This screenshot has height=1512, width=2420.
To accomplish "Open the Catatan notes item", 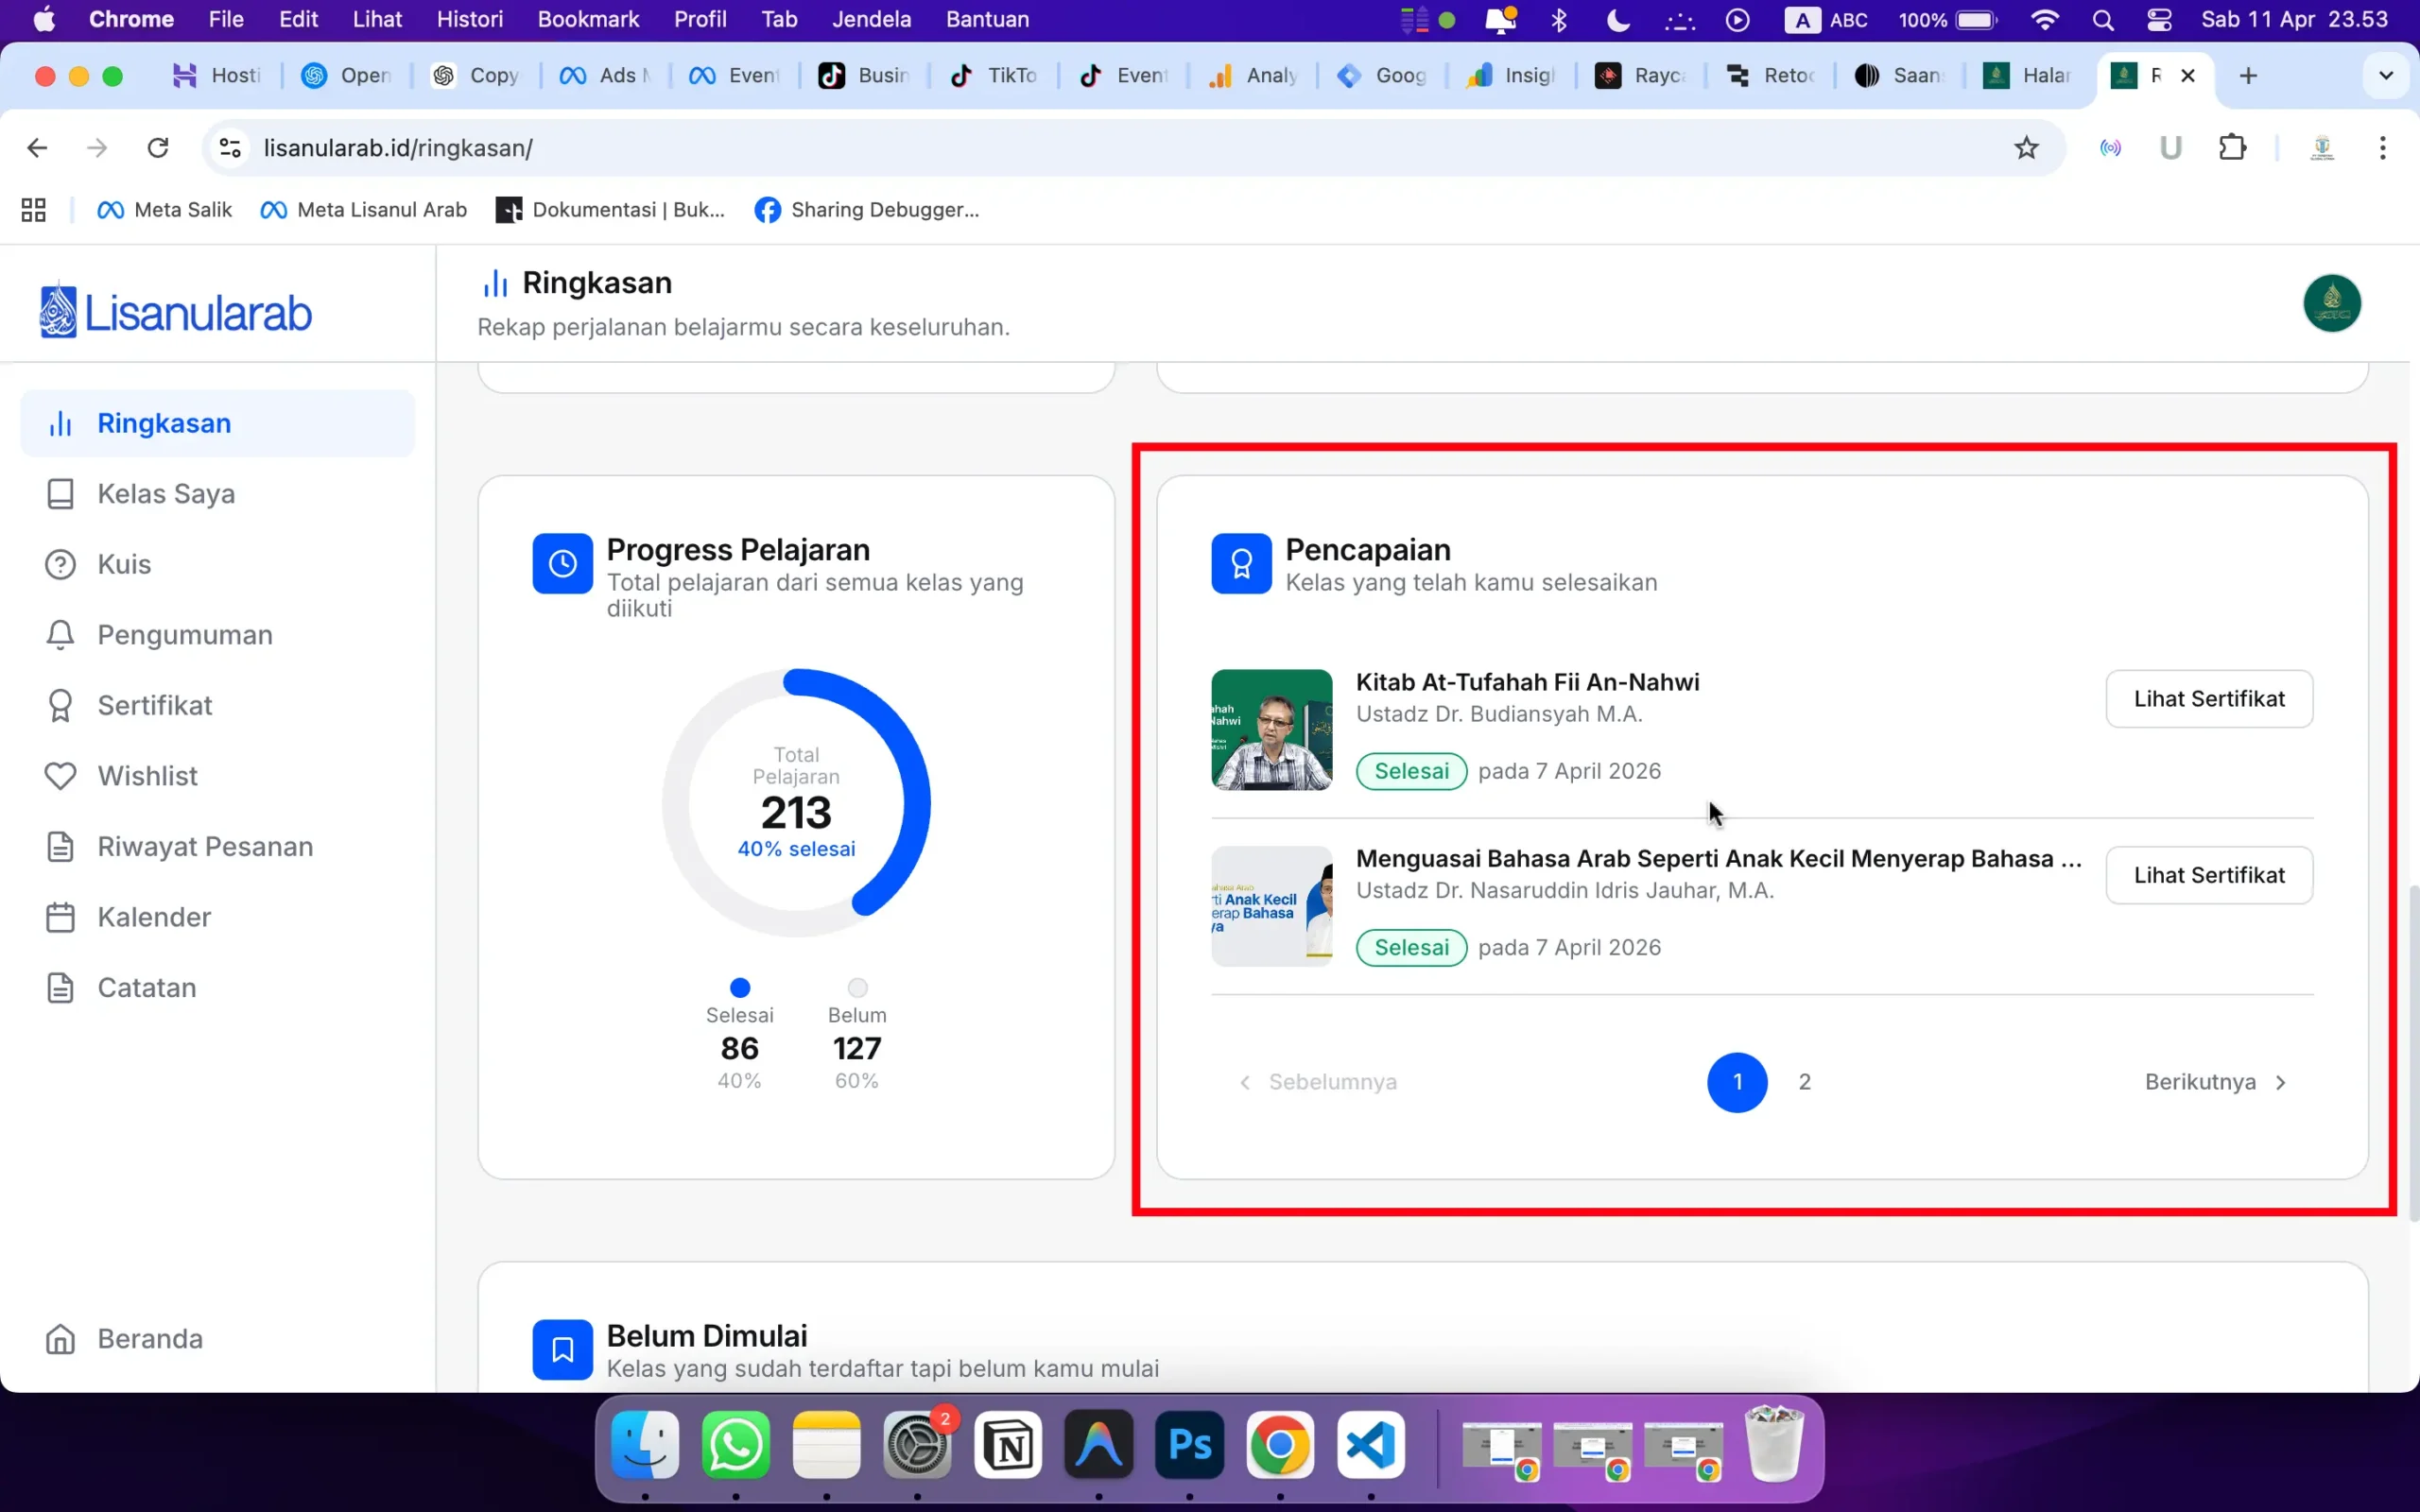I will (146, 987).
